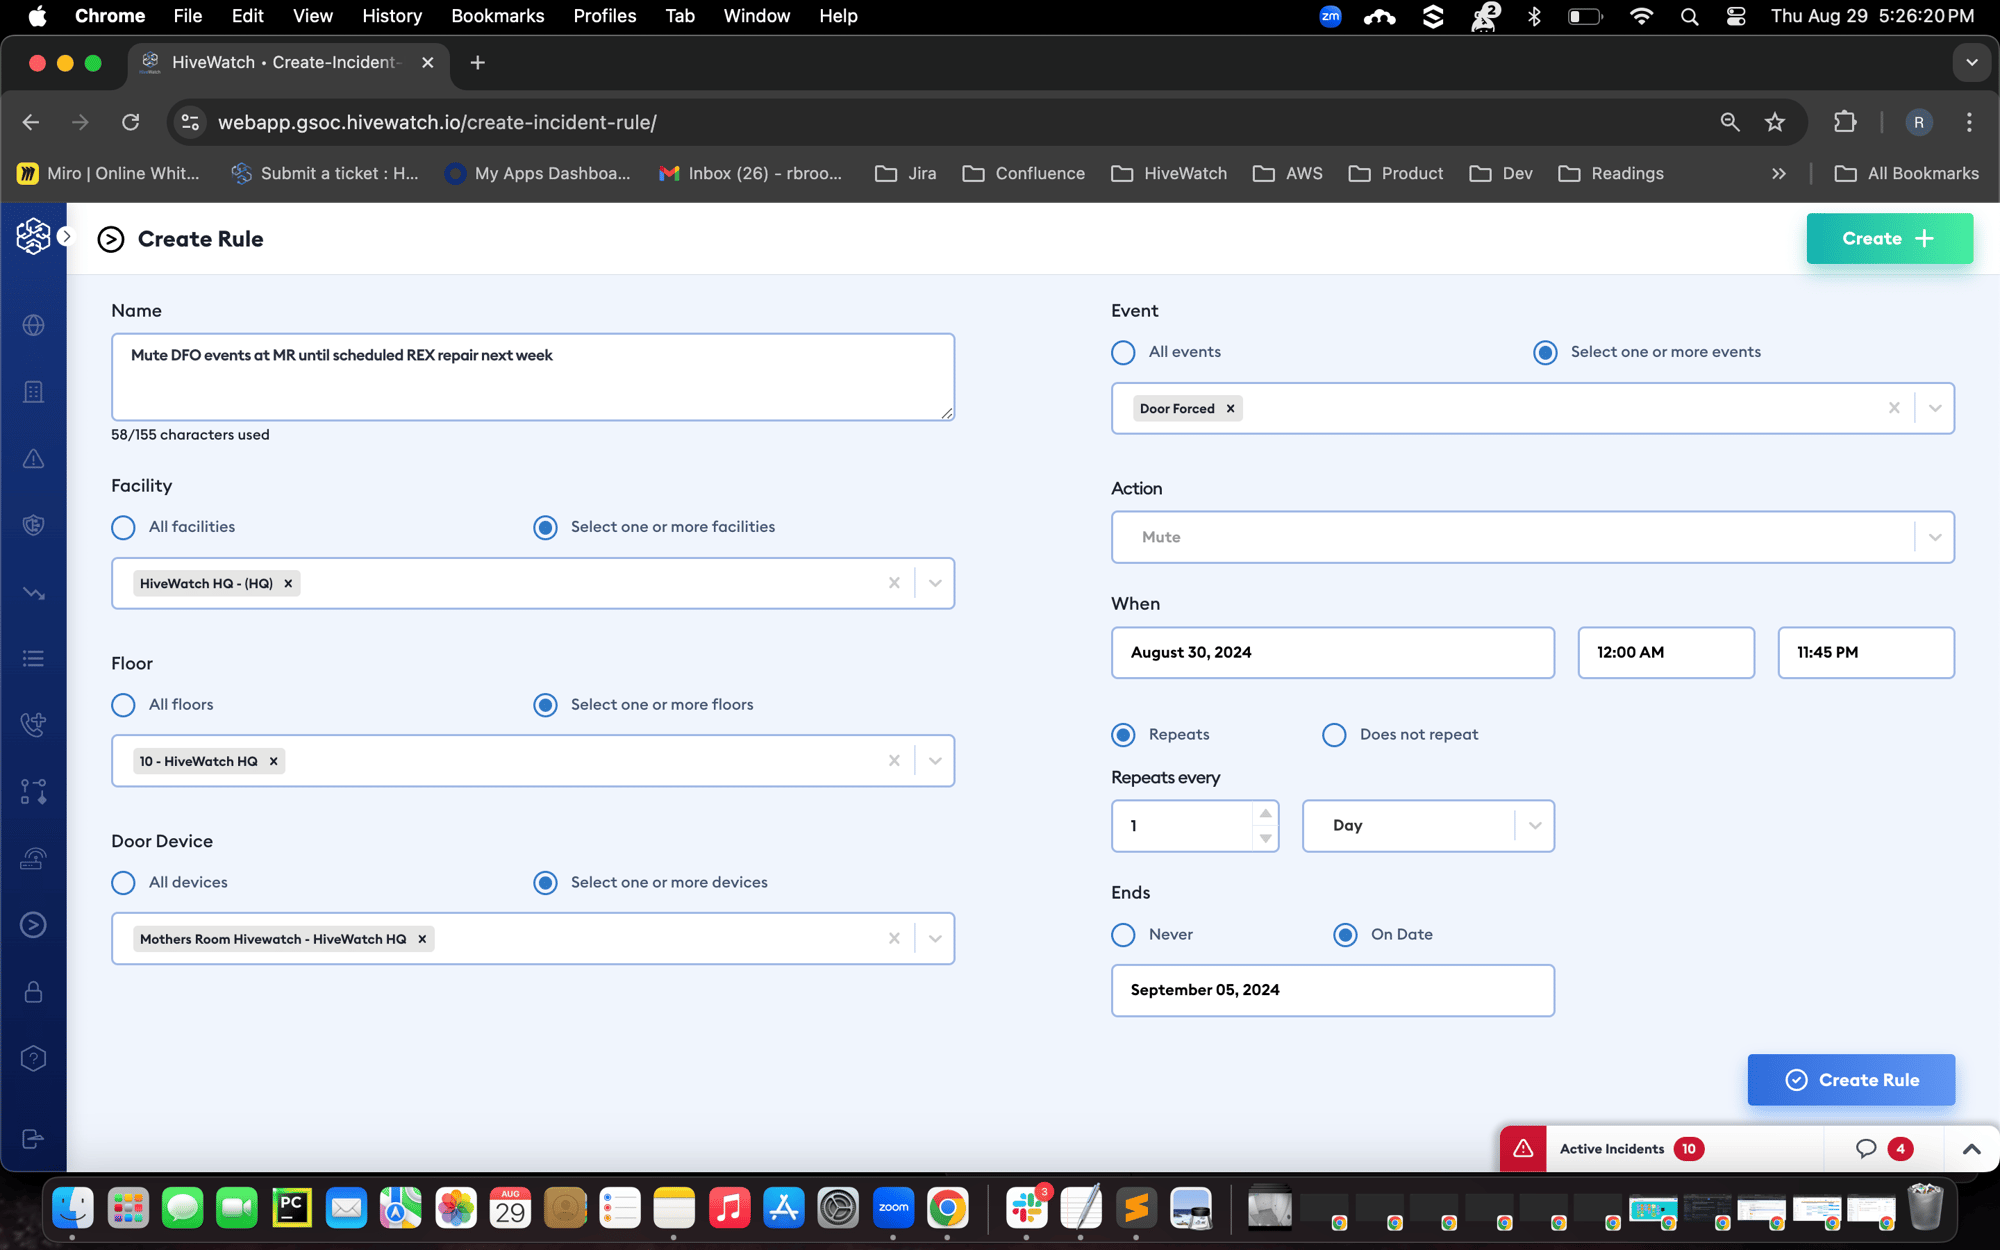
Task: Choose Select one or more events radio
Action: 1545,352
